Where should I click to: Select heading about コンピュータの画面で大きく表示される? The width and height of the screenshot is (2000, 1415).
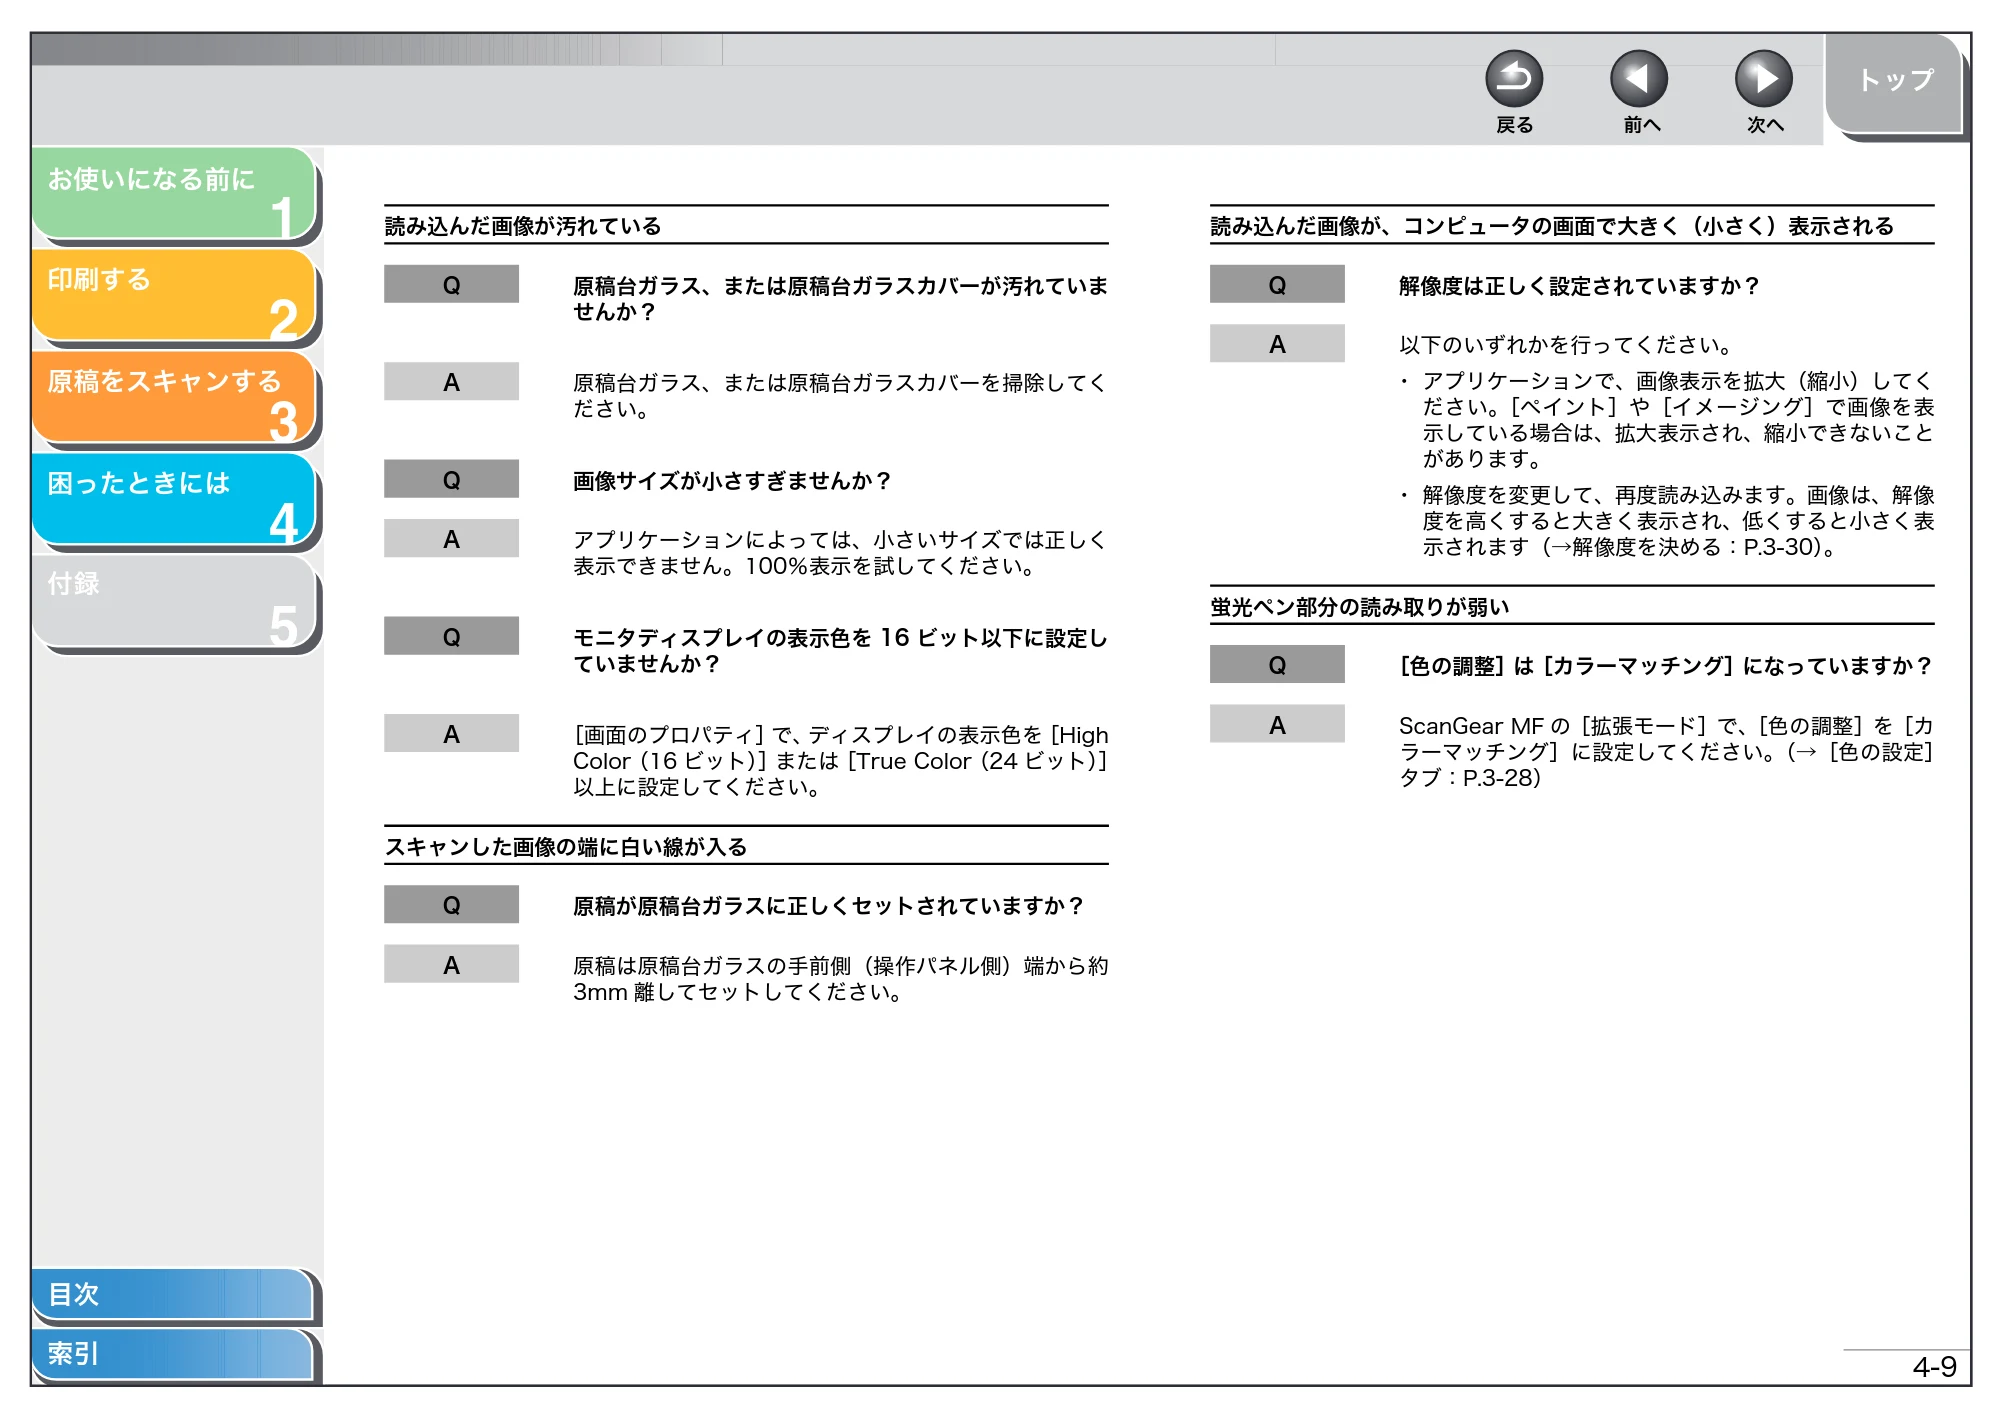coord(1552,226)
